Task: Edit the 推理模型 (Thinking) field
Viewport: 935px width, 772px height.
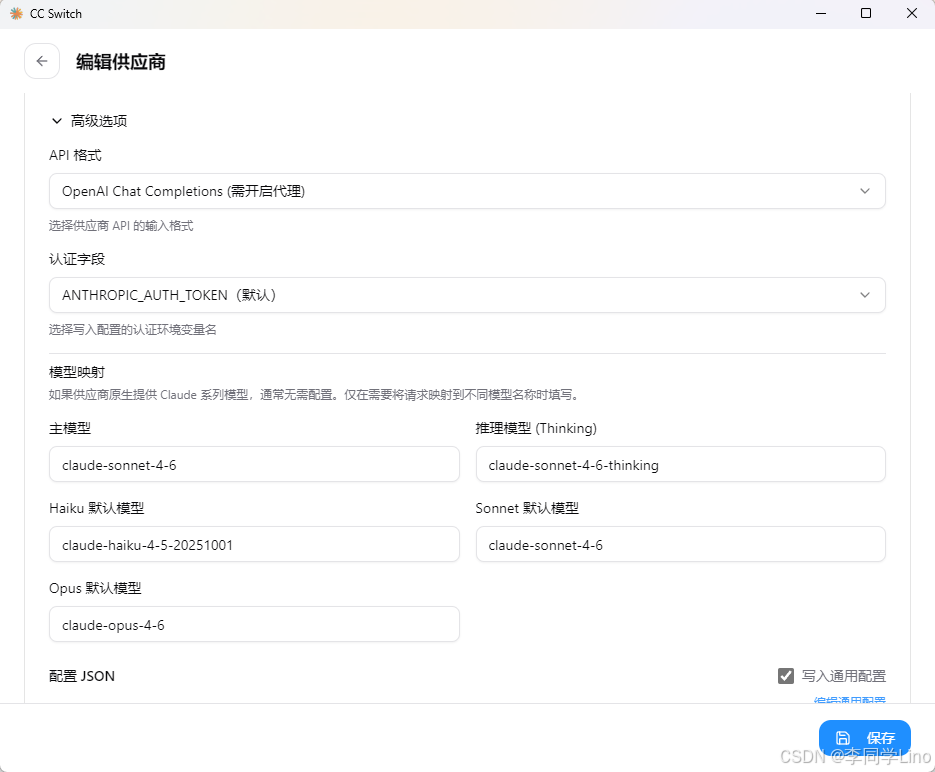Action: click(x=680, y=464)
